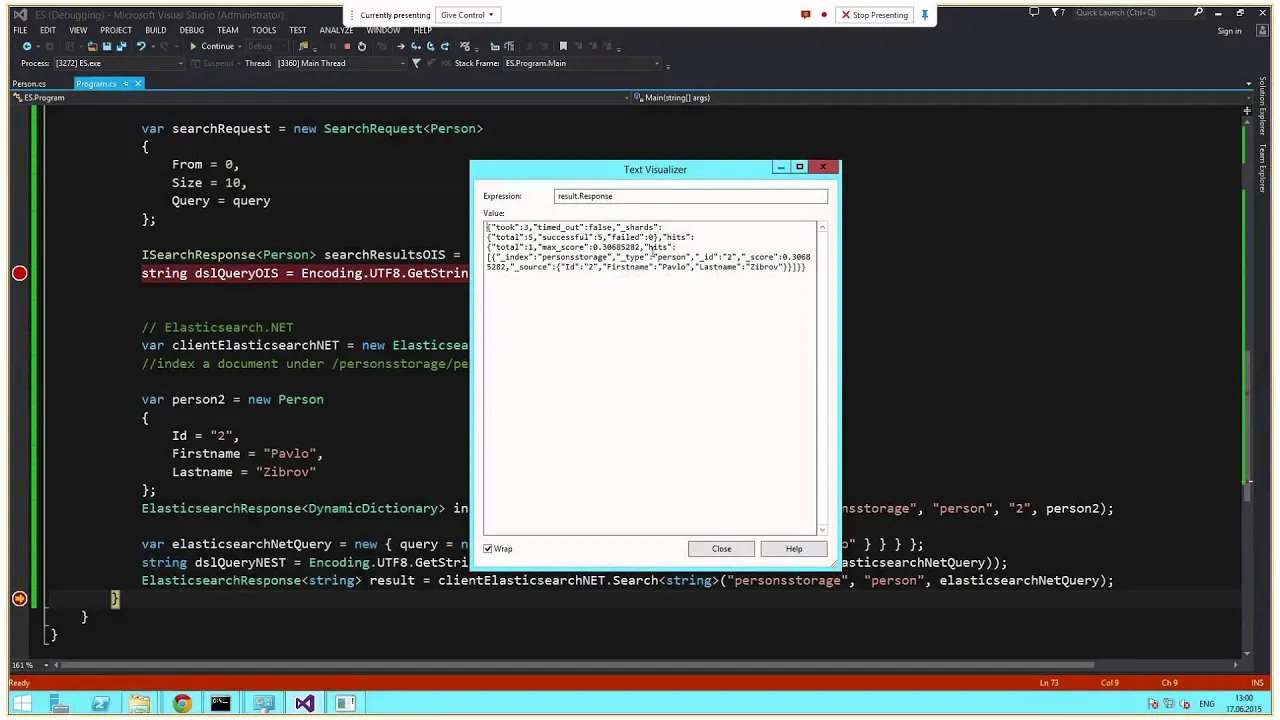The image size is (1280, 720).
Task: Click inside the JSON Value text area
Action: [650, 380]
